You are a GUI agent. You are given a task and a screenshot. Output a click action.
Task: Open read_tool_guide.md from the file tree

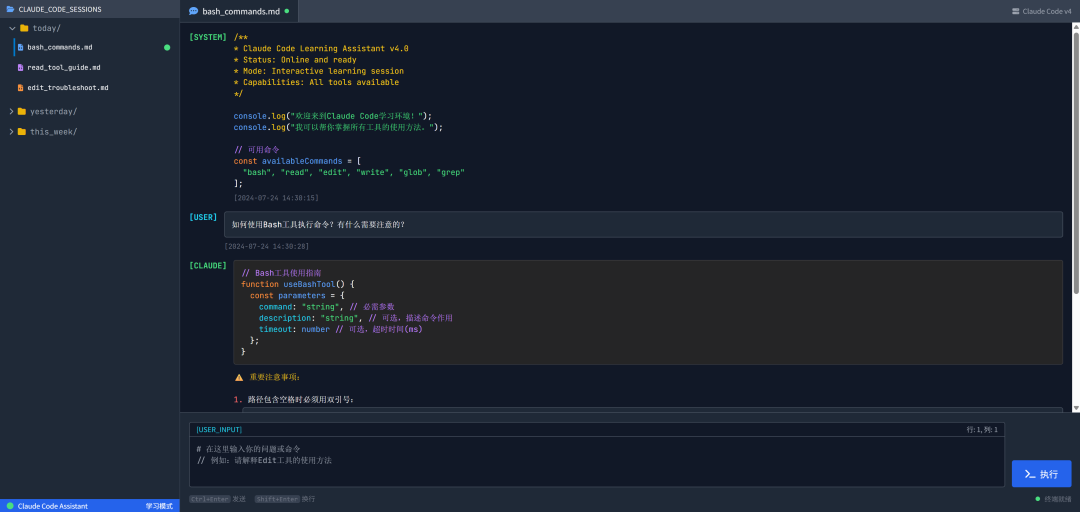[x=63, y=67]
